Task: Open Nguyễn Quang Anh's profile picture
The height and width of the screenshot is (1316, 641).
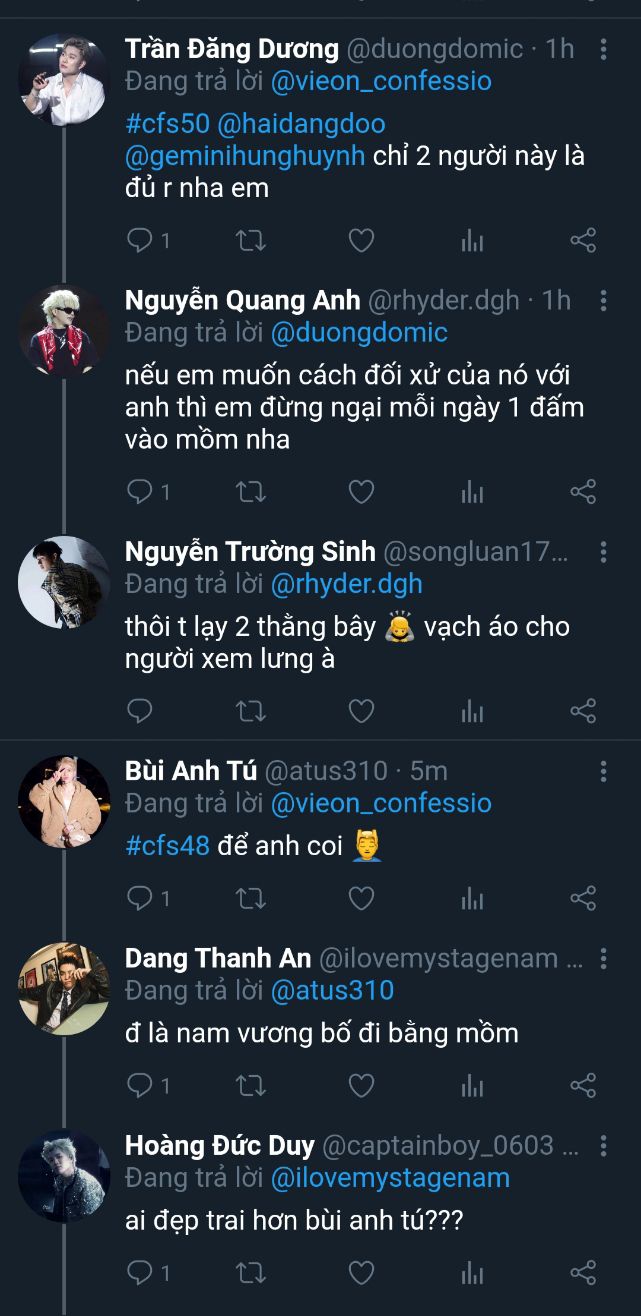Action: coord(64,331)
